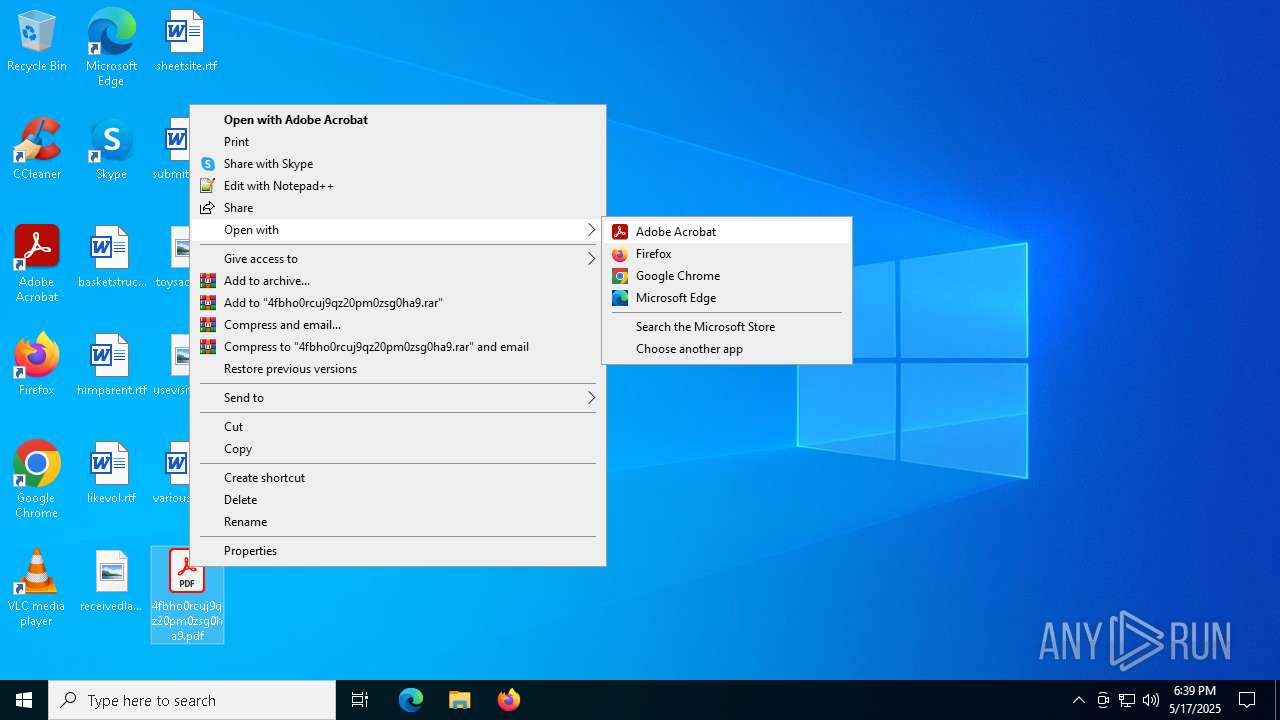
Task: Select the Microsoft Edge desktop shortcut
Action: click(x=111, y=48)
